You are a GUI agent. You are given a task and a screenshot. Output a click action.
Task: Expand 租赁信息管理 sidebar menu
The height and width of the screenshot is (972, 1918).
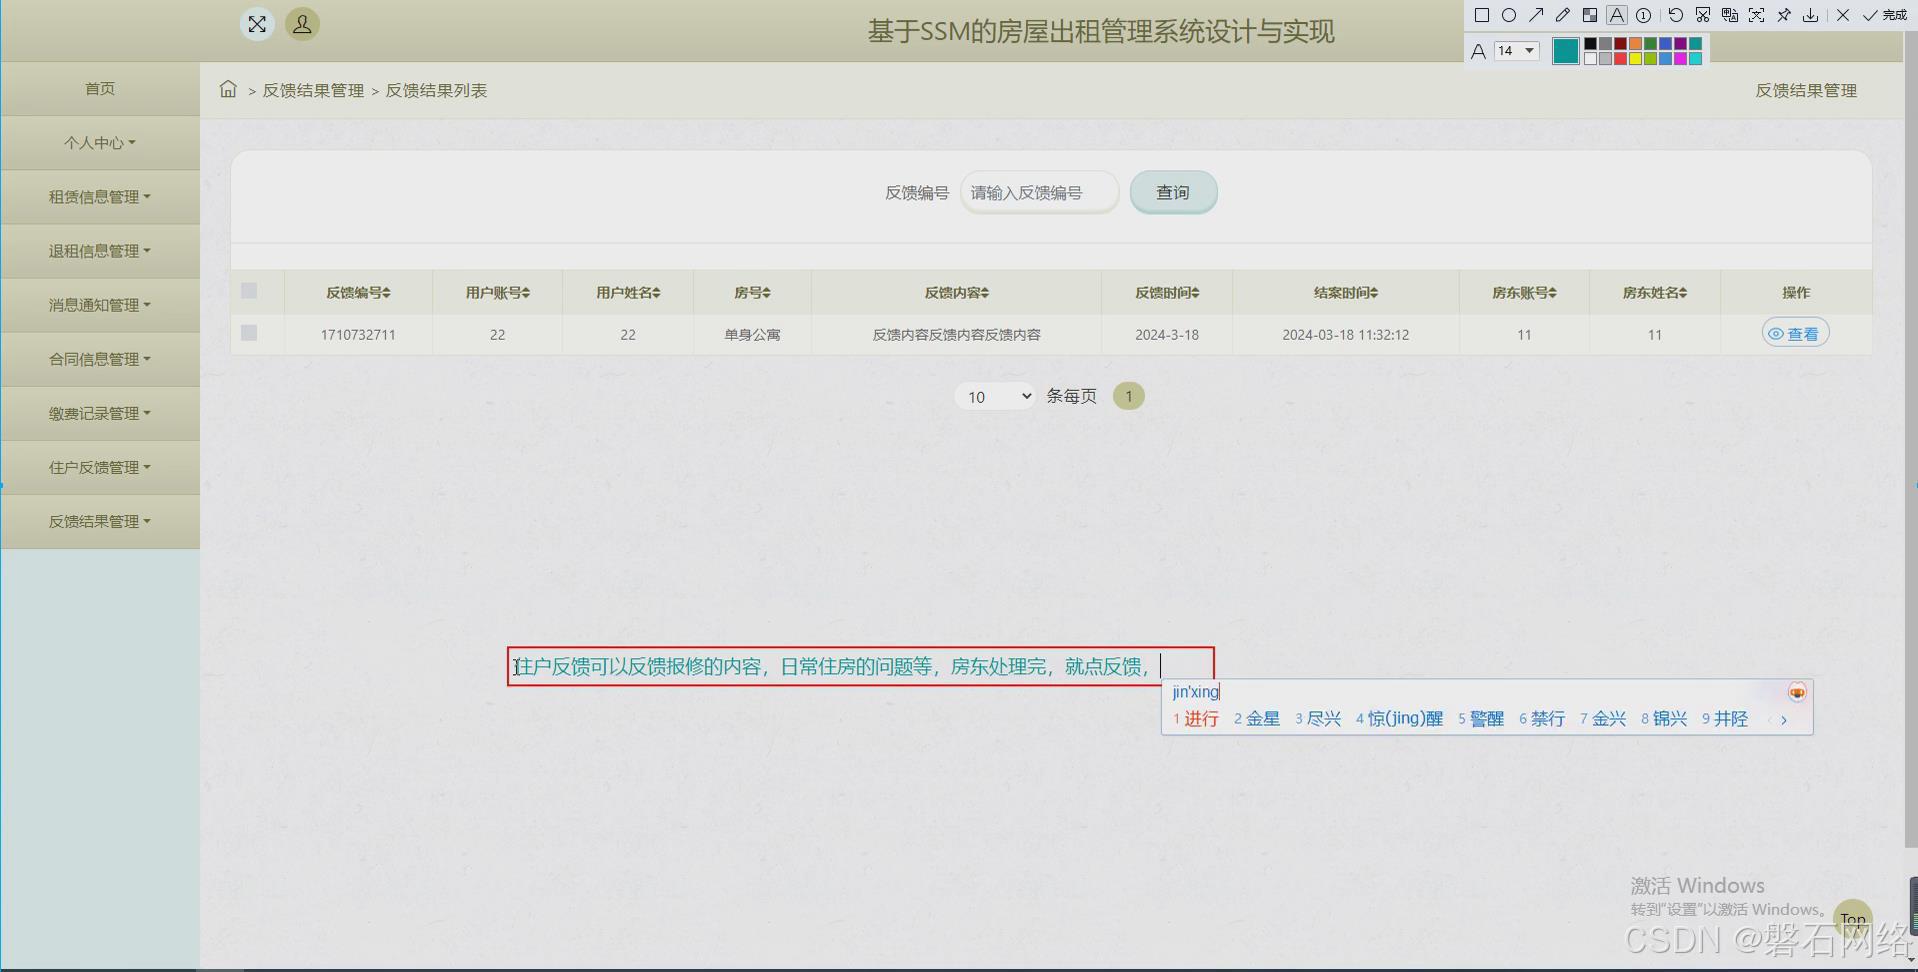point(100,196)
